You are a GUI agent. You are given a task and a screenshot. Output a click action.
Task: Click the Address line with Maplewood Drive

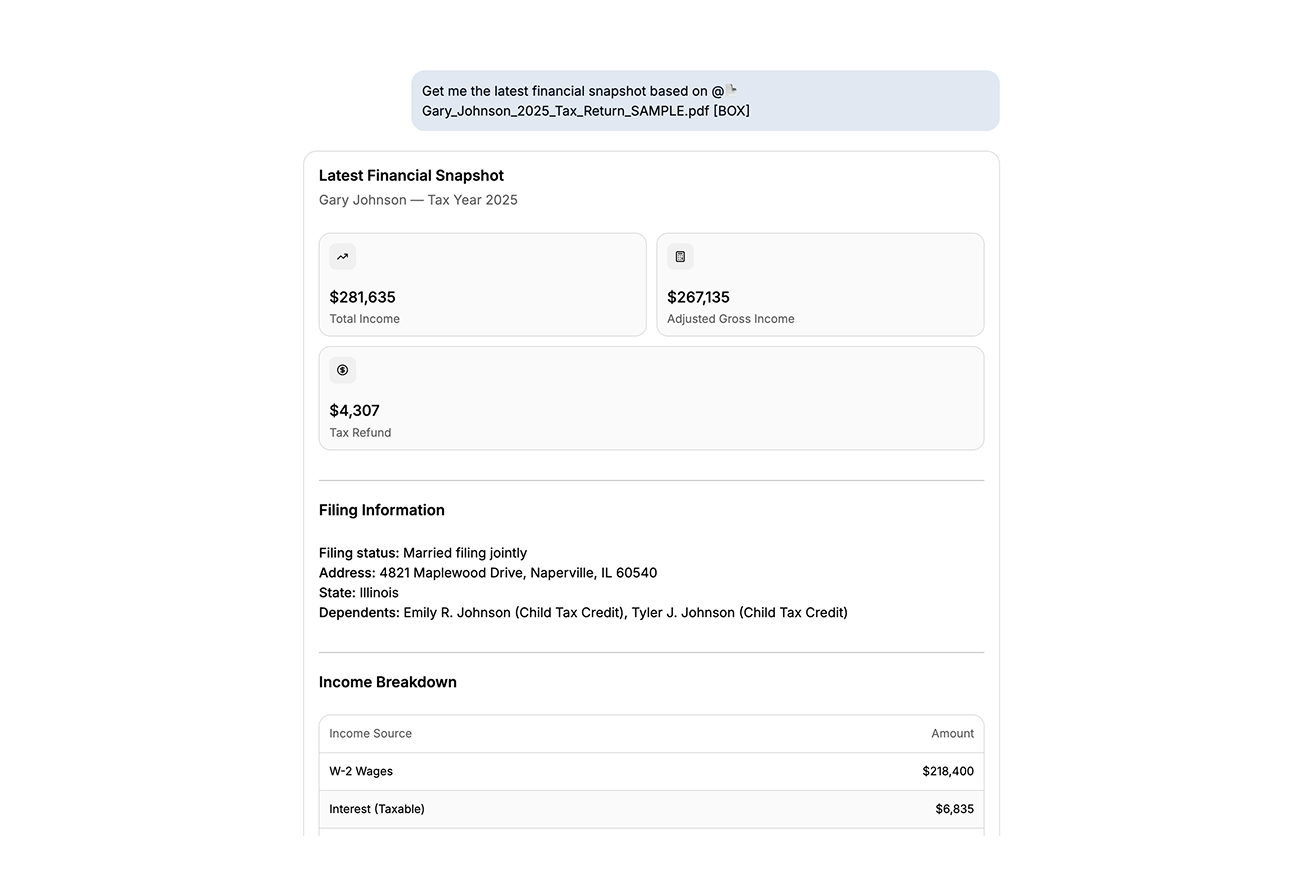click(x=488, y=573)
